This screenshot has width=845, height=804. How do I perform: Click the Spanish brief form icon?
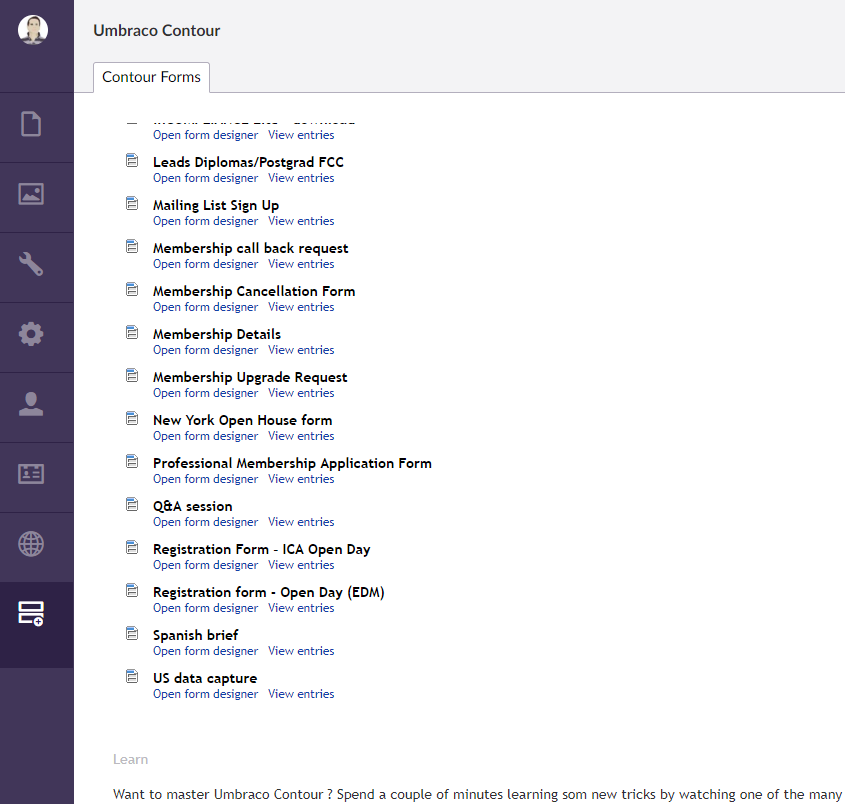point(132,634)
